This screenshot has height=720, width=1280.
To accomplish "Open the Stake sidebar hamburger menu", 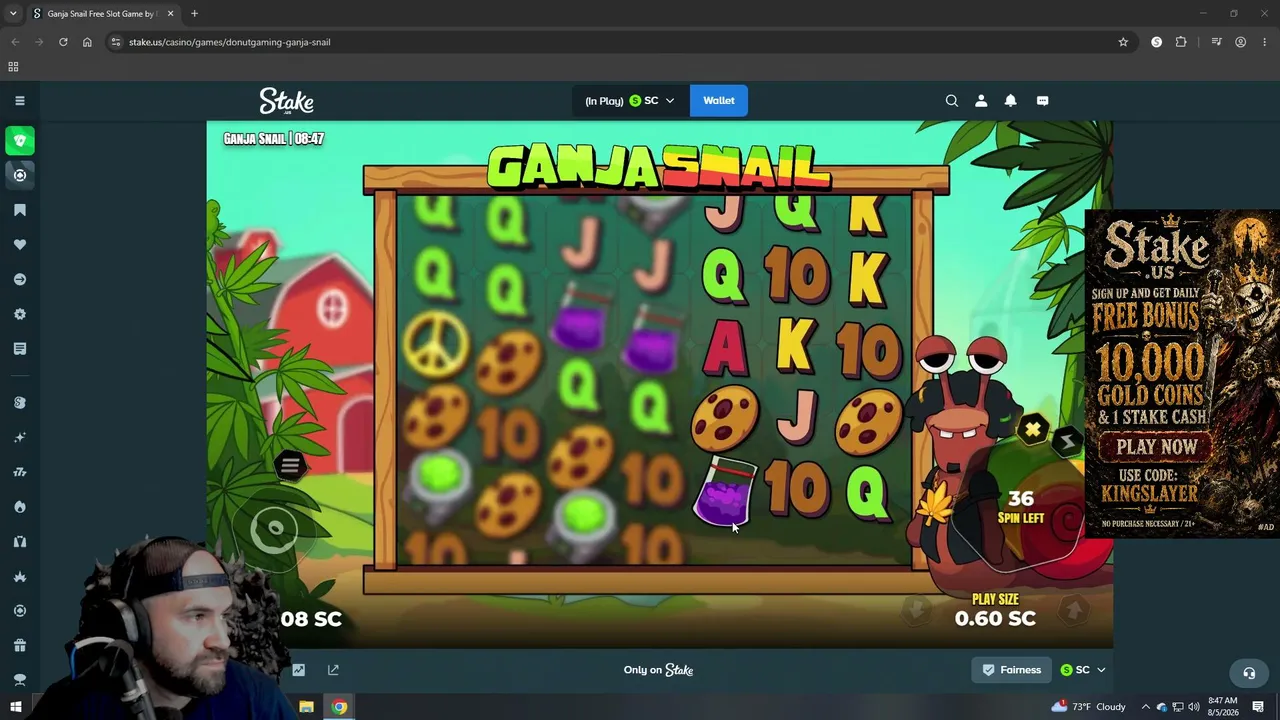I will [20, 100].
